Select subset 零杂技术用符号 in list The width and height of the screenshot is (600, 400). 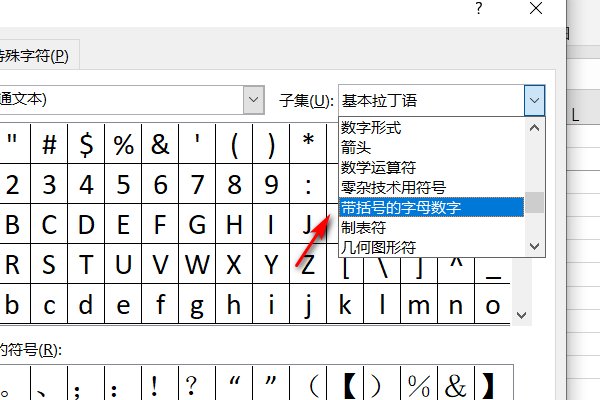432,187
